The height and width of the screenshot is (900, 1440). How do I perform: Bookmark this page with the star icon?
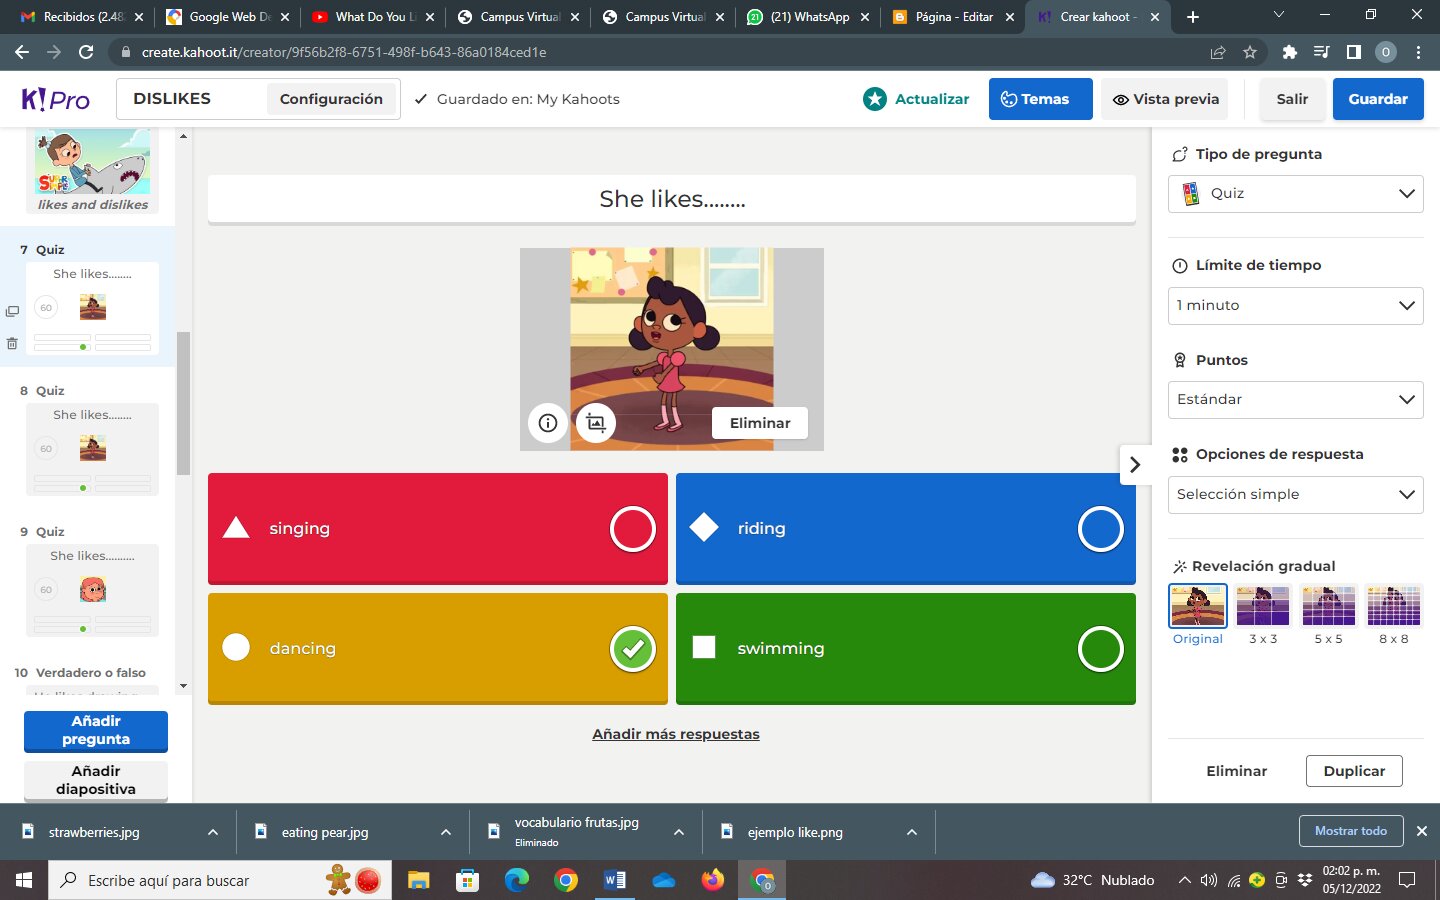pyautogui.click(x=1250, y=52)
